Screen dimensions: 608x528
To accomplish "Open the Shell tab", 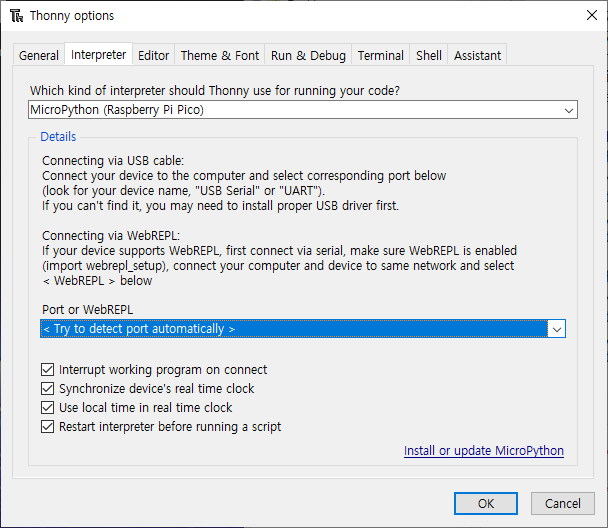I will (x=428, y=55).
